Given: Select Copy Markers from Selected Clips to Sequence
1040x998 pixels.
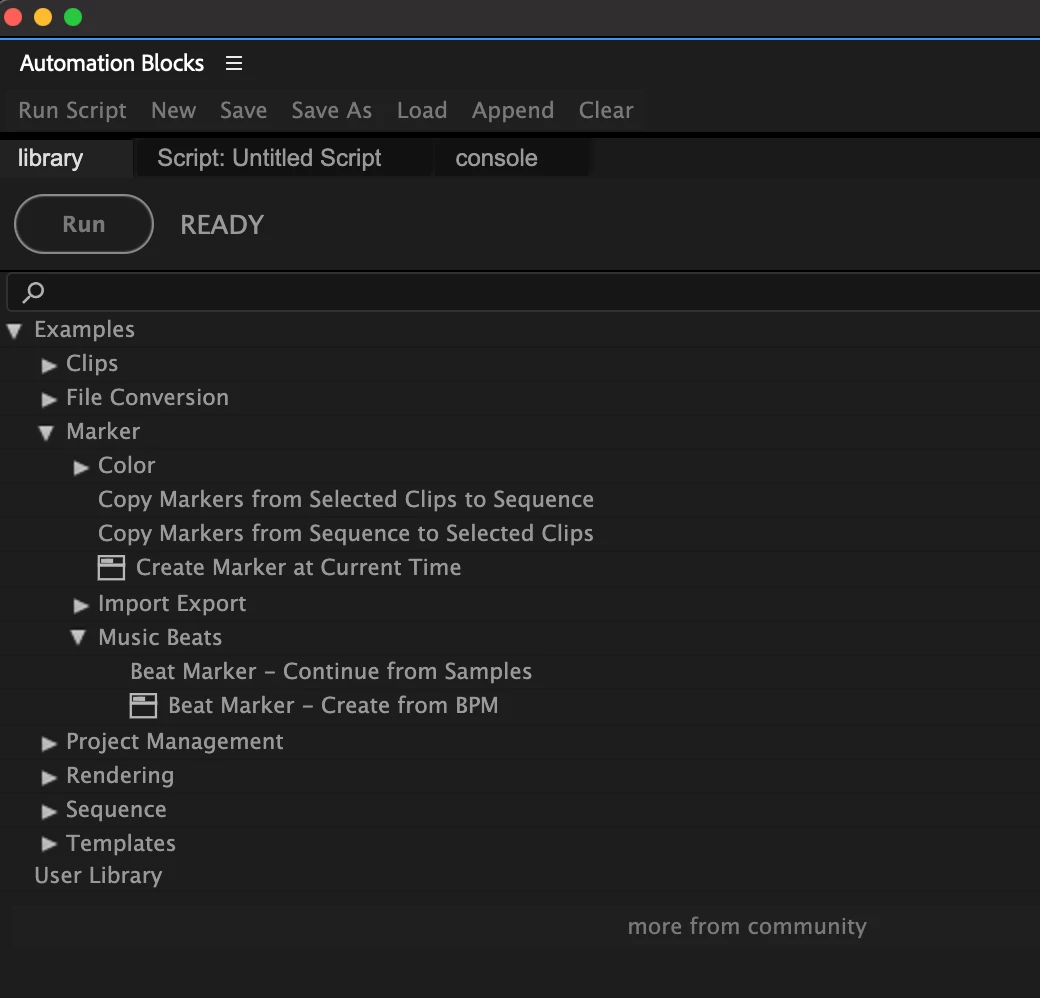Looking at the screenshot, I should click(x=346, y=499).
